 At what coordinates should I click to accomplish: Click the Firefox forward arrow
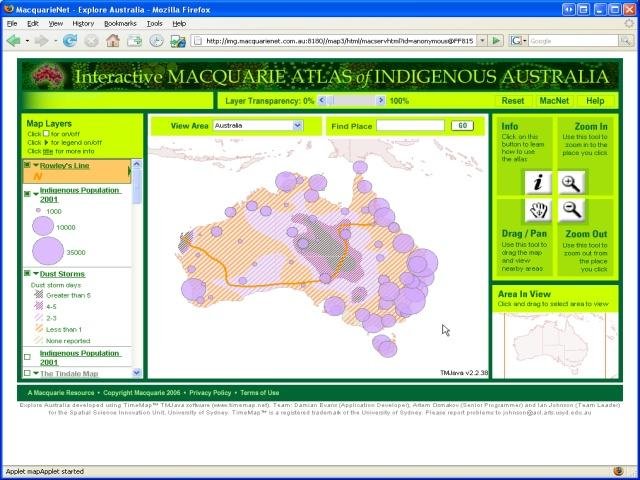coord(42,41)
